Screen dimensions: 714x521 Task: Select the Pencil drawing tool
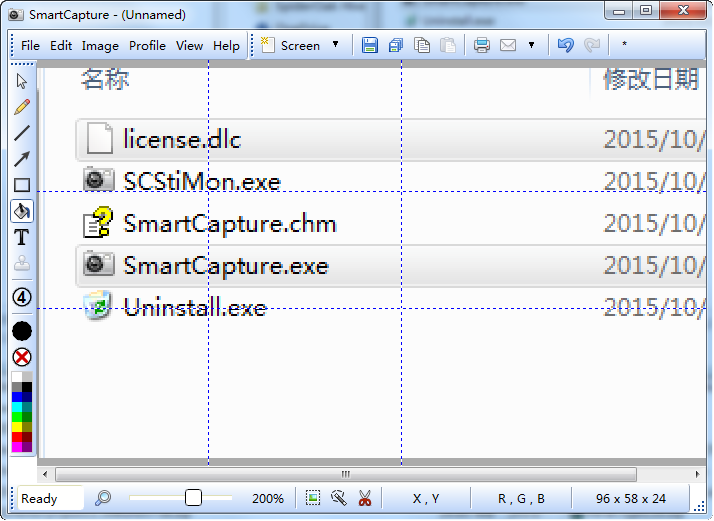point(21,107)
